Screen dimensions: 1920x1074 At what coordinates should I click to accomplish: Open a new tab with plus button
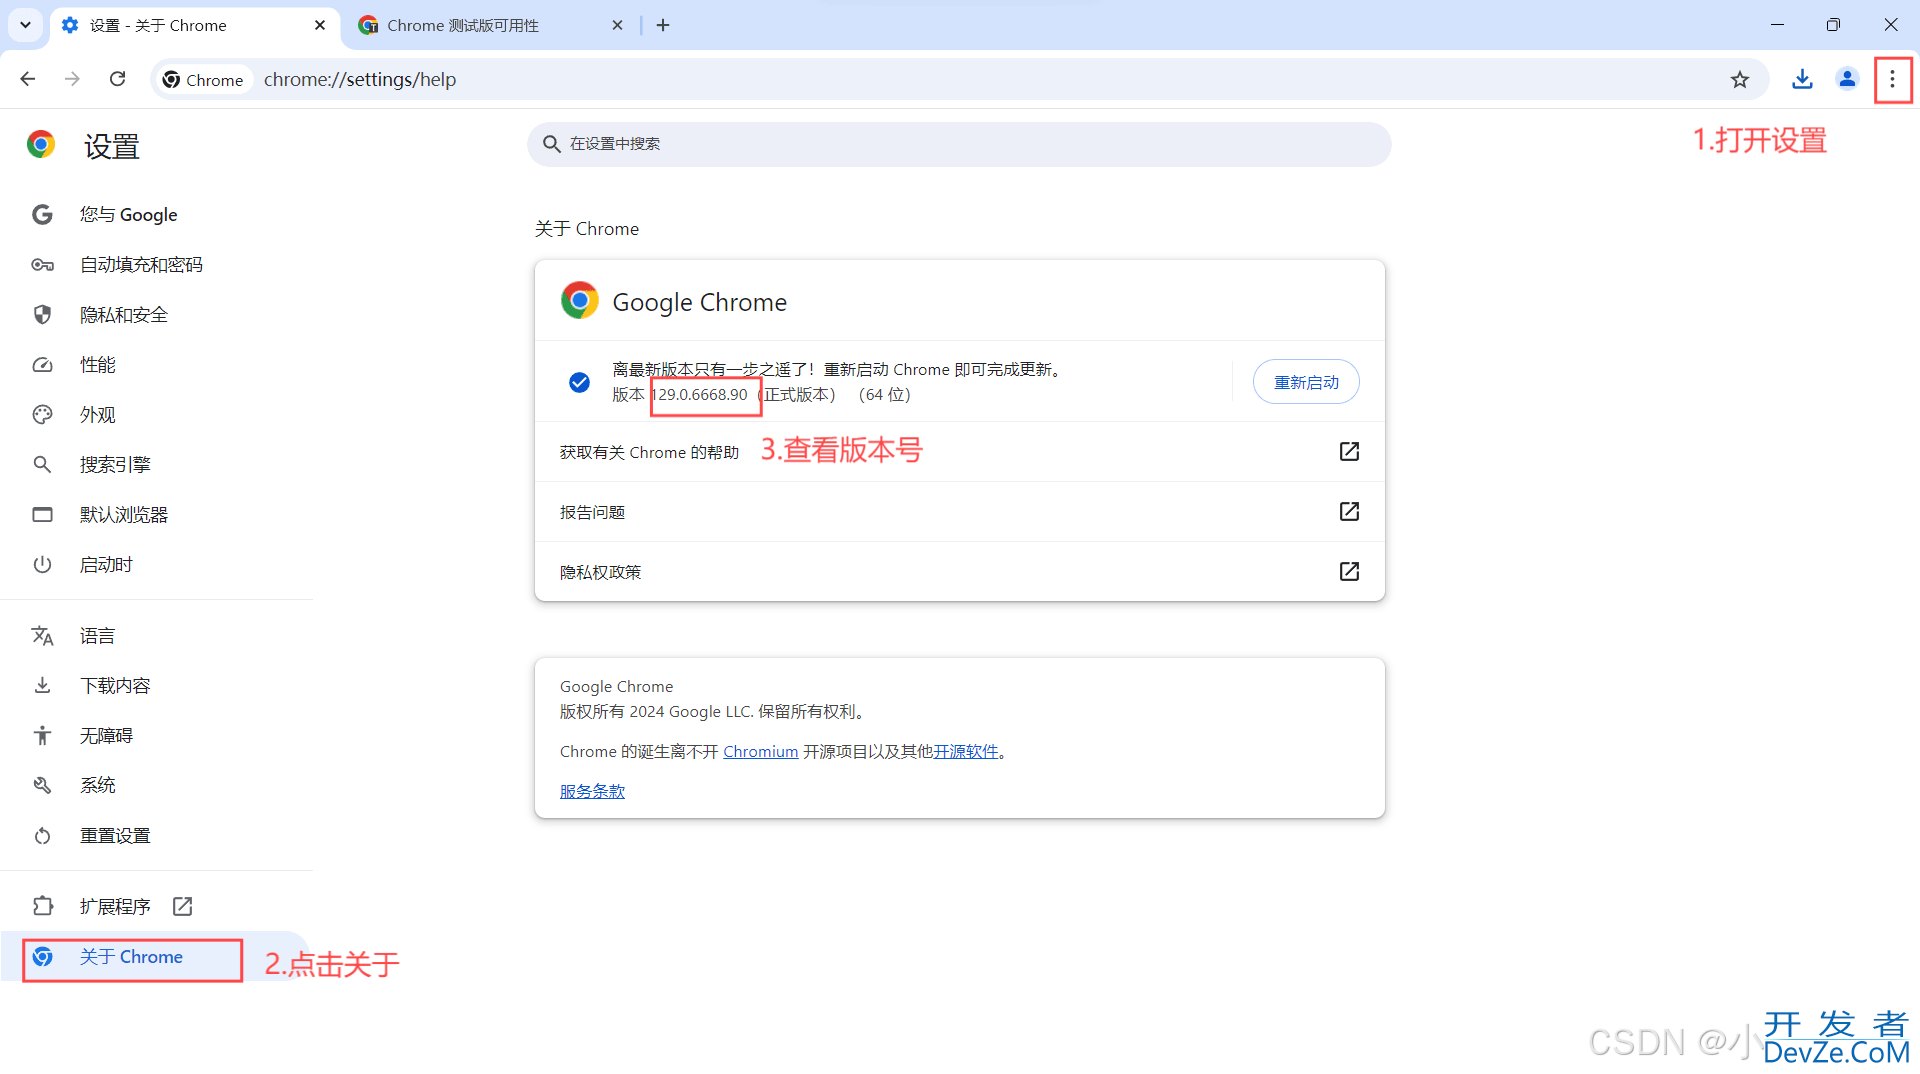click(x=663, y=25)
